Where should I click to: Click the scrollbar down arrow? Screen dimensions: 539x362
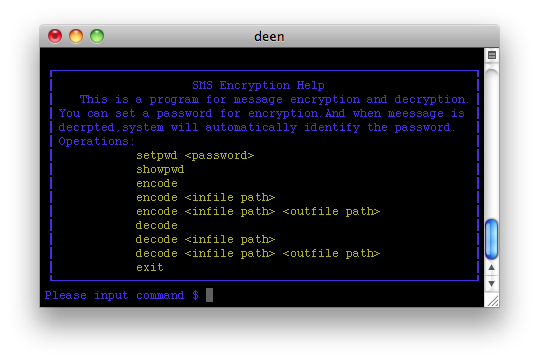pyautogui.click(x=492, y=284)
